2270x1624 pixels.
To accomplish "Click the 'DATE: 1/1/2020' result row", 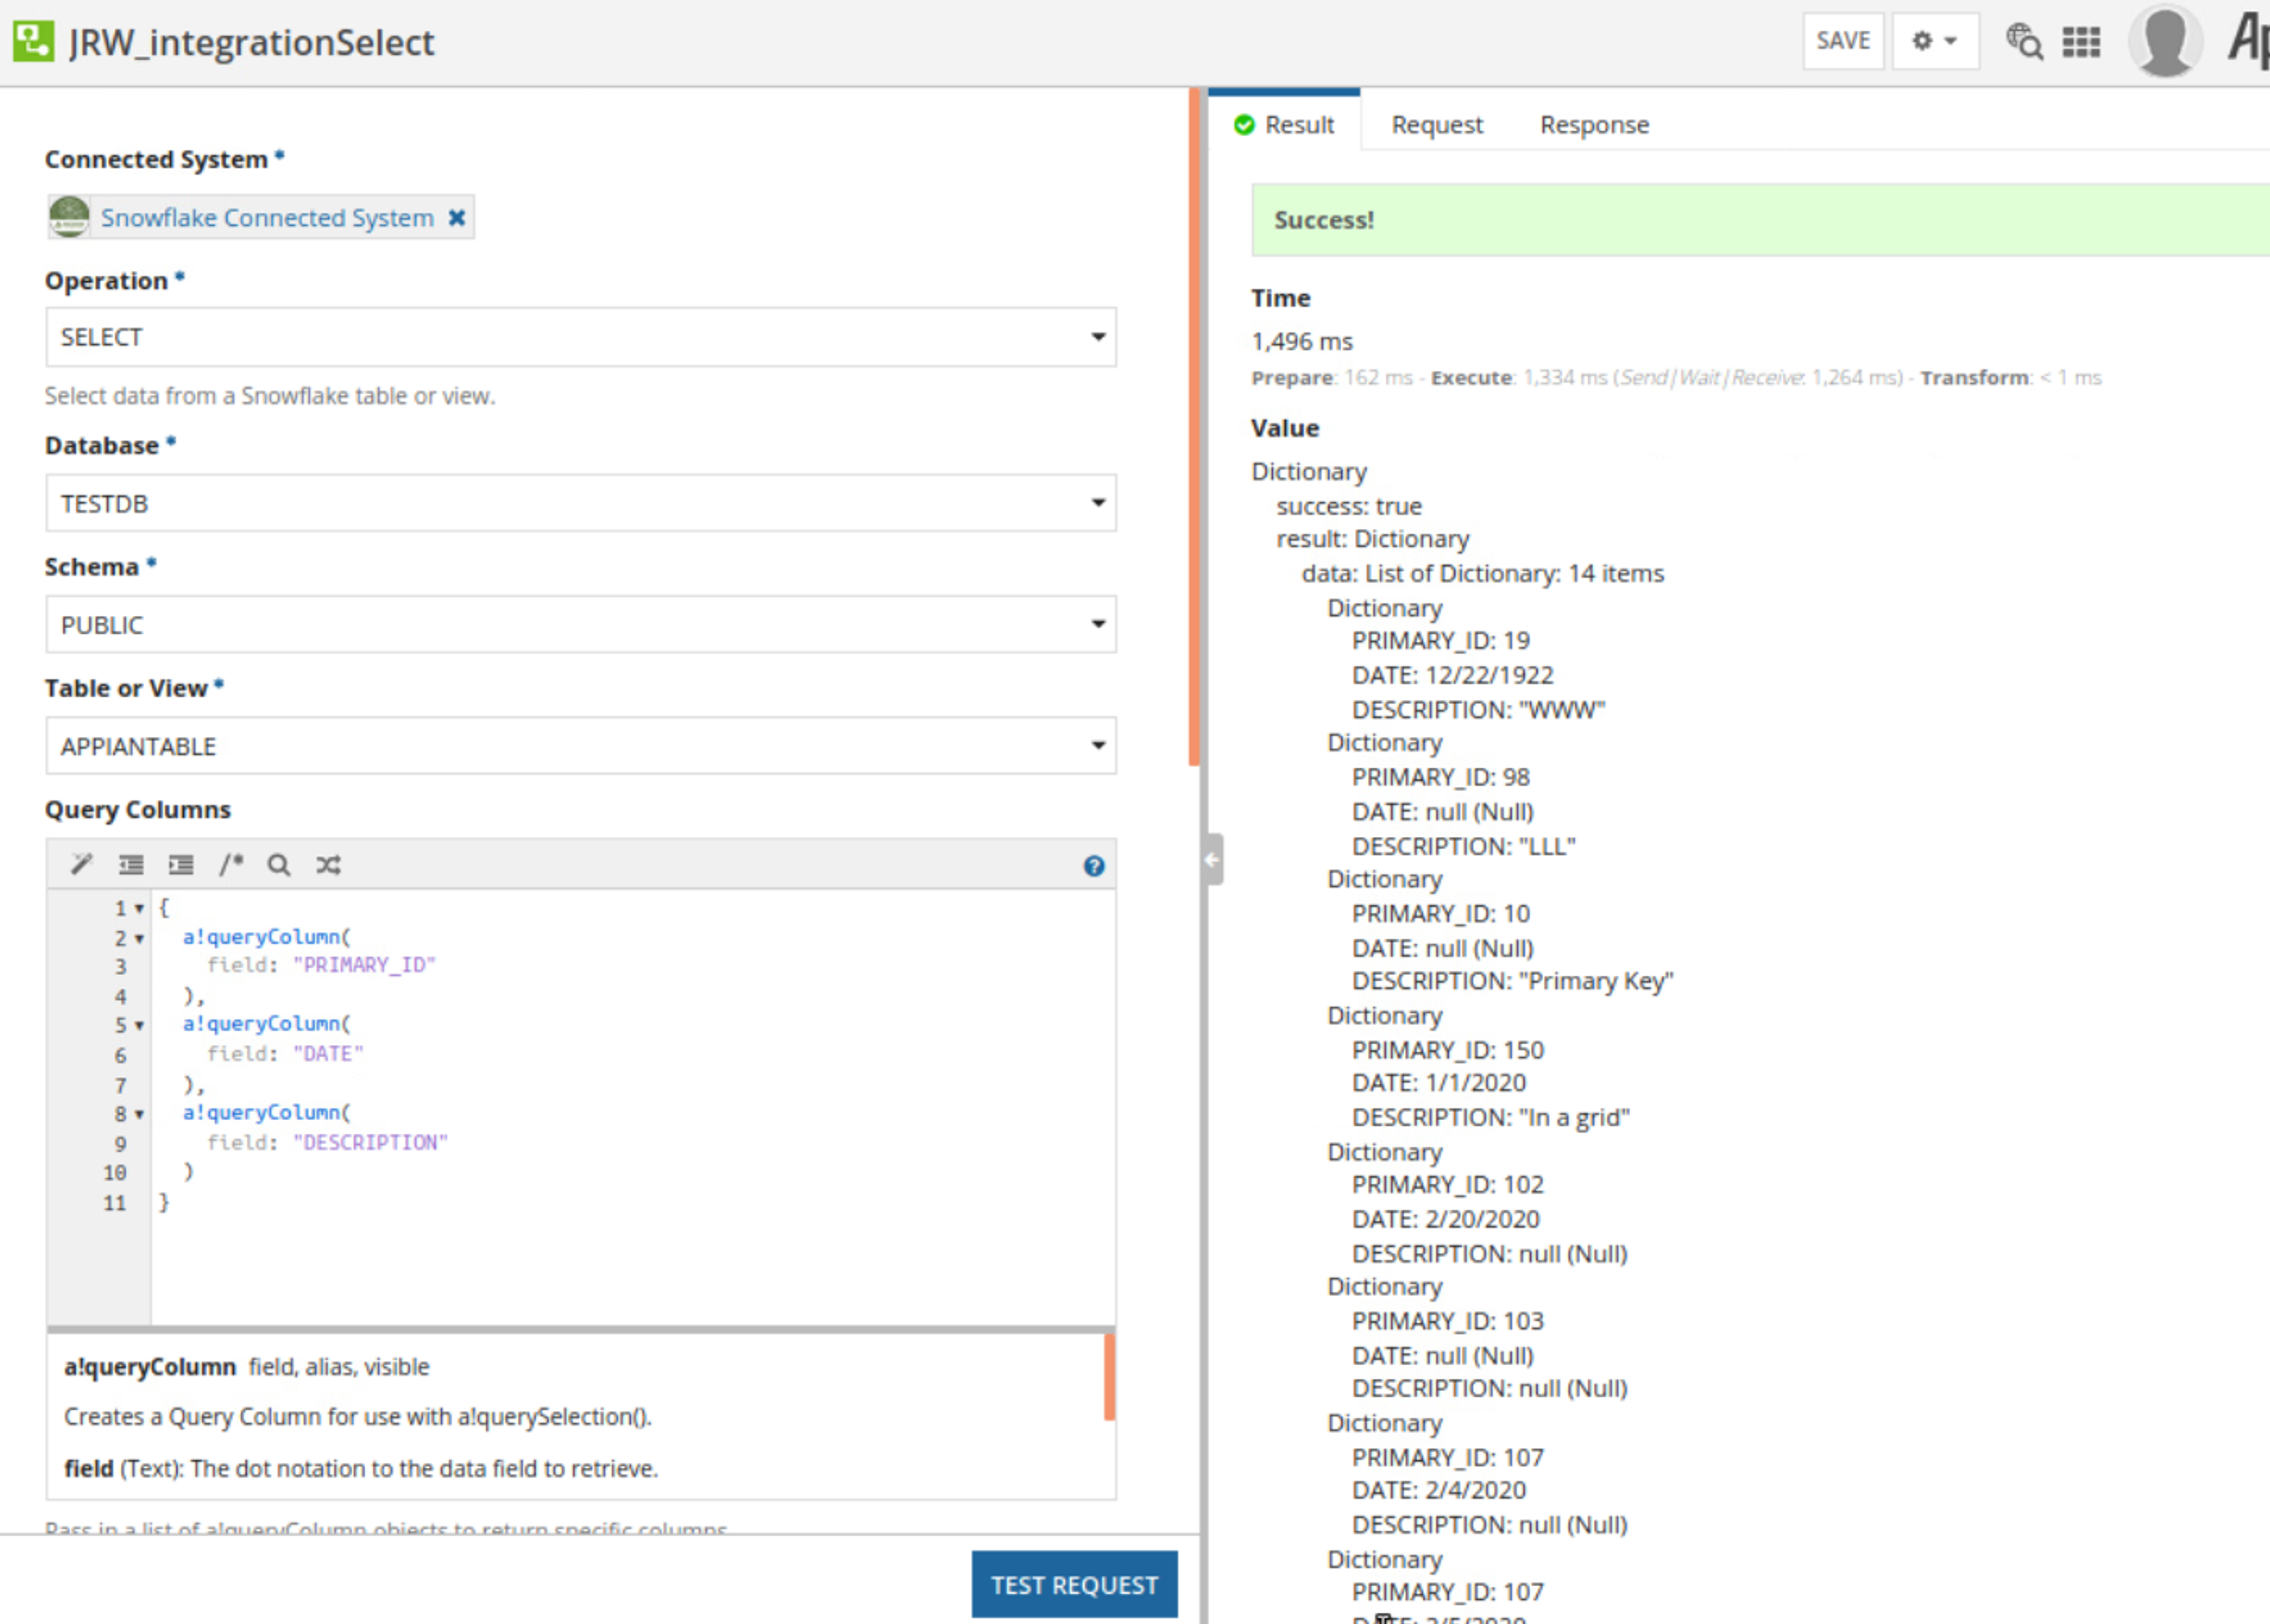I will point(1439,1083).
